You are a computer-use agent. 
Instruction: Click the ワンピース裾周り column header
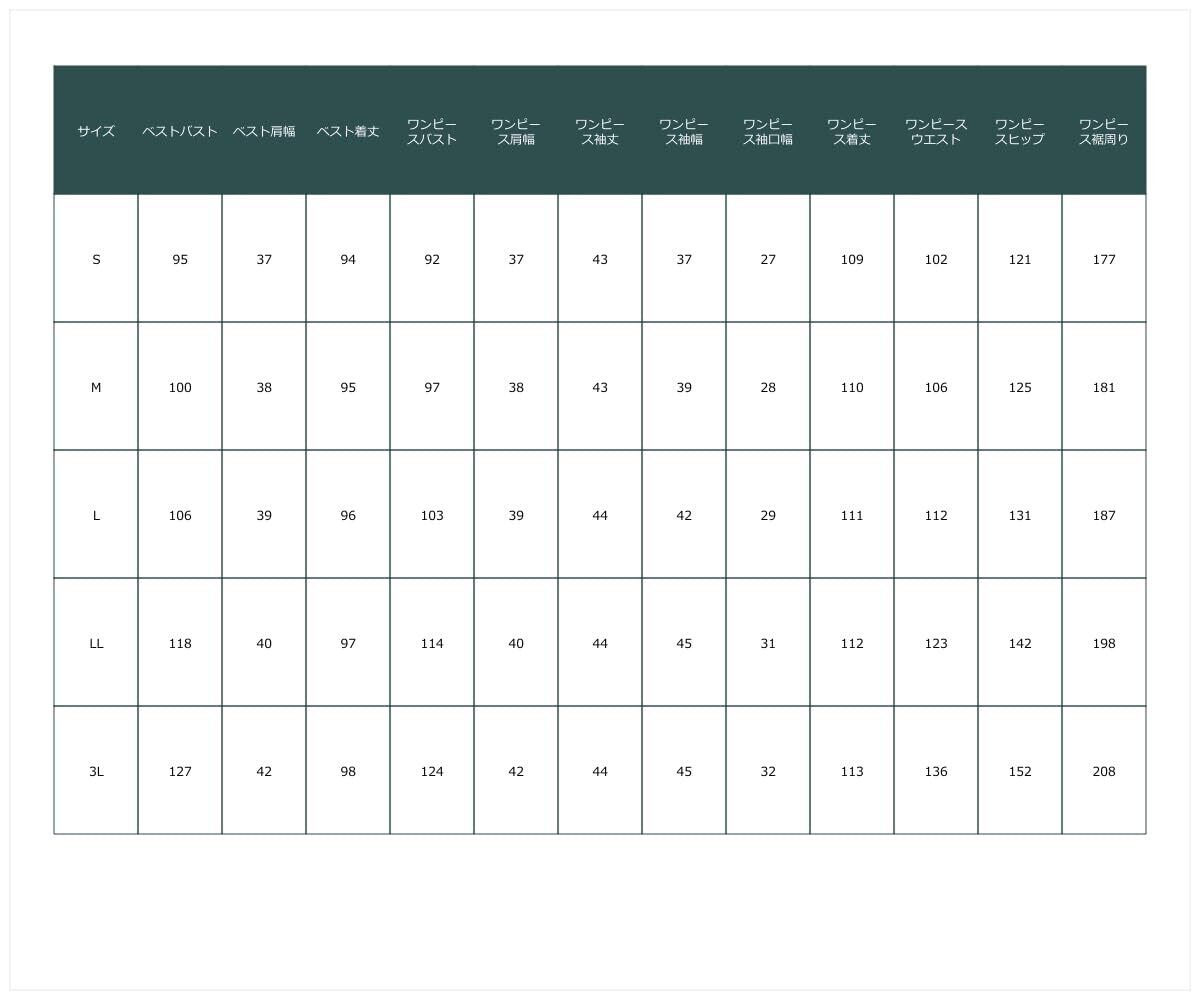click(x=1104, y=131)
